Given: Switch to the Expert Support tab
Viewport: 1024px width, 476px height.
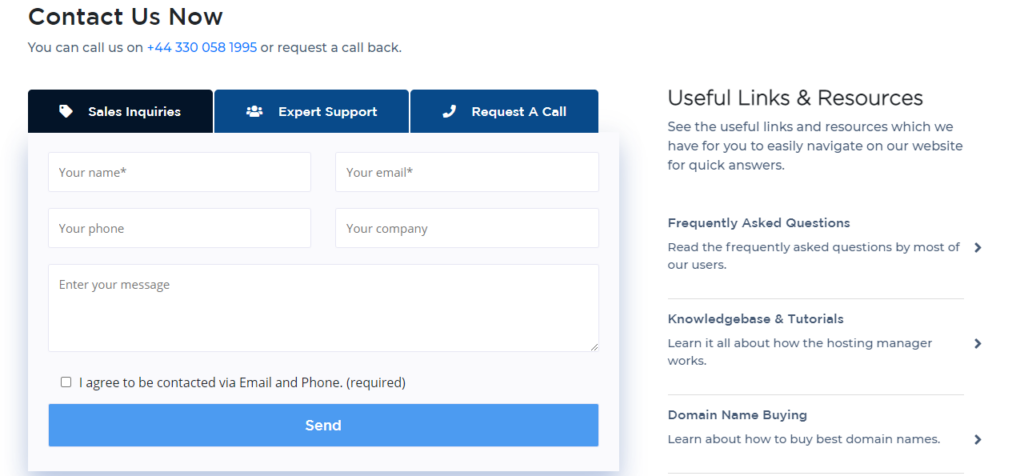Looking at the screenshot, I should (312, 111).
